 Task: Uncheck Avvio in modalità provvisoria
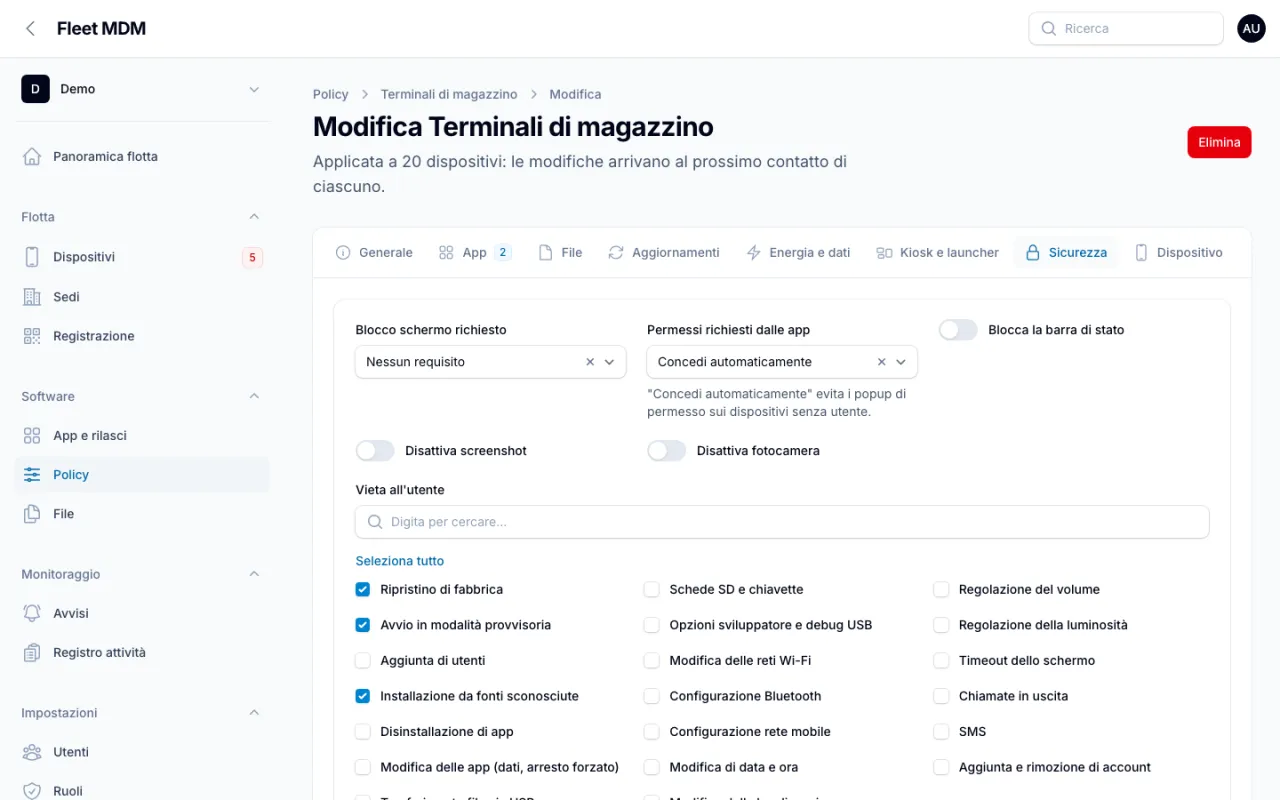[363, 625]
